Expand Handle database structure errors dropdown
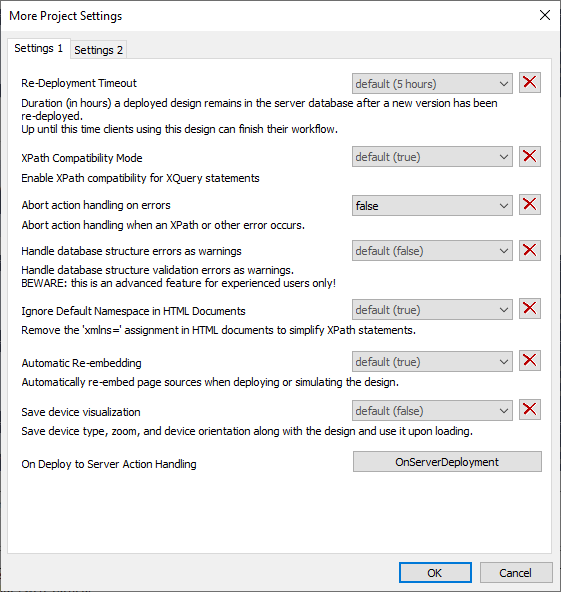This screenshot has width=561, height=592. coord(432,251)
